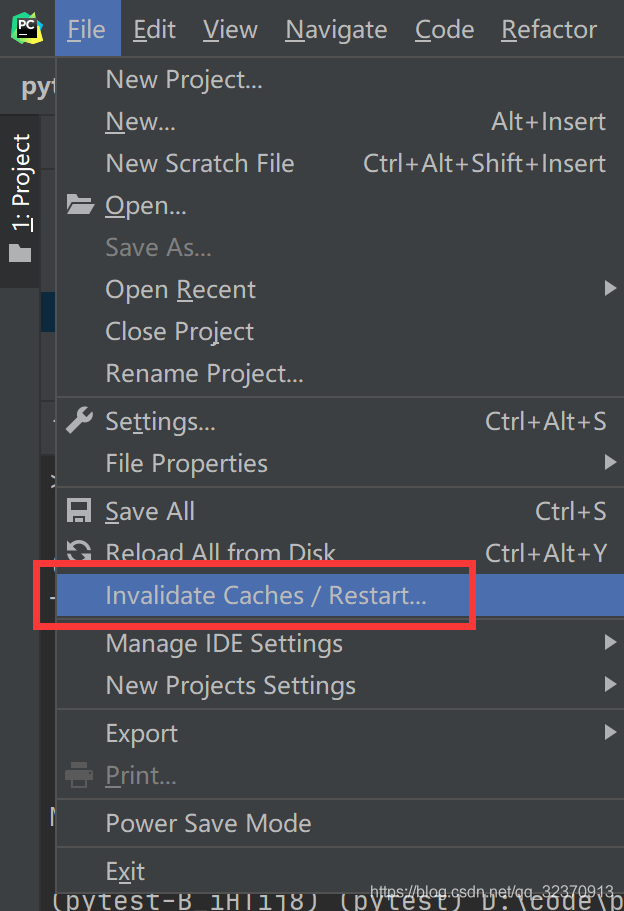Expand the New Projects Settings submenu arrow
The width and height of the screenshot is (624, 911).
[609, 684]
